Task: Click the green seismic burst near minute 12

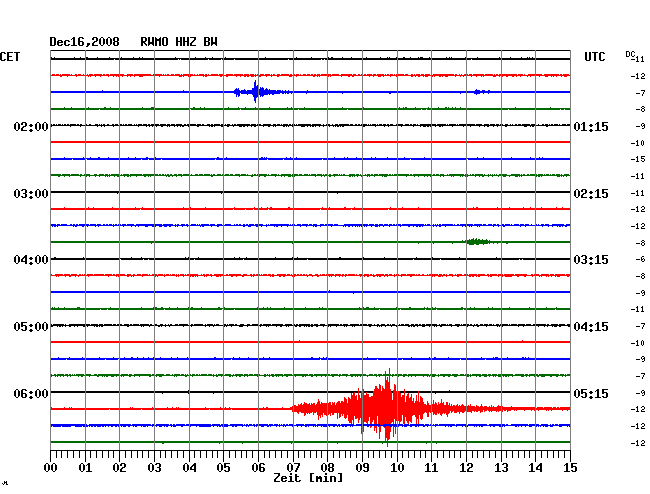Action: 478,242
